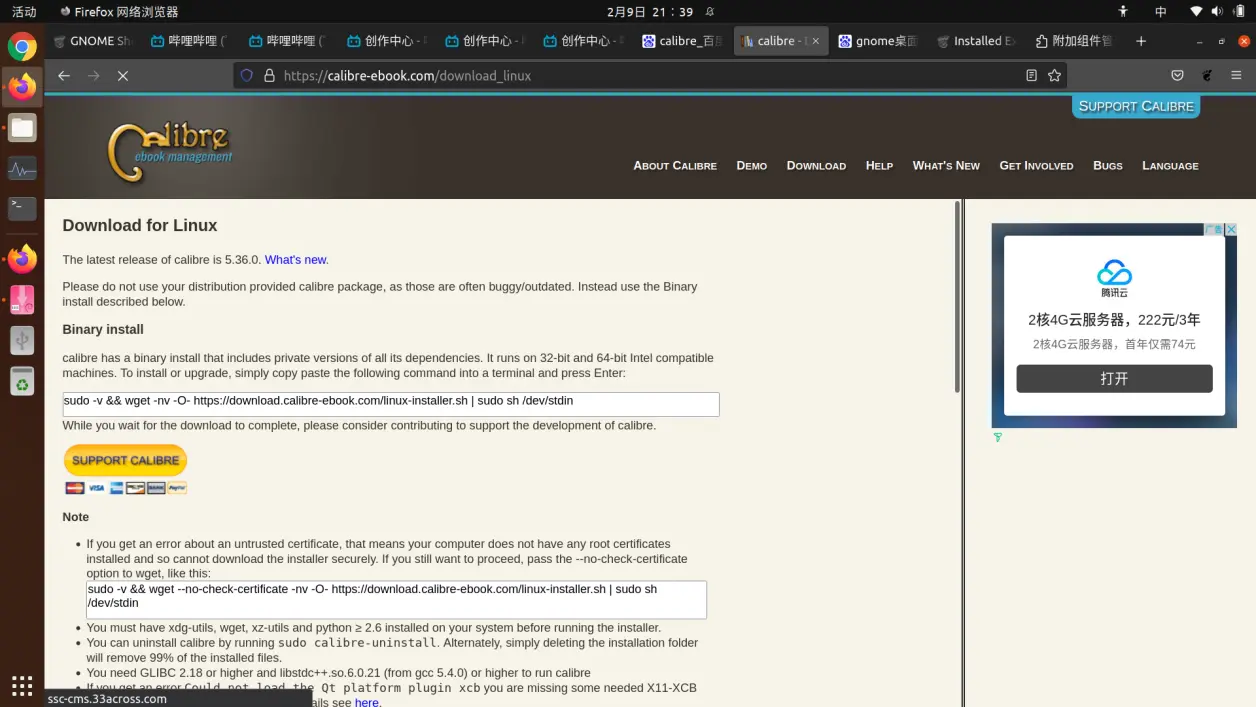1256x707 pixels.
Task: Open the What's New page
Action: [946, 165]
